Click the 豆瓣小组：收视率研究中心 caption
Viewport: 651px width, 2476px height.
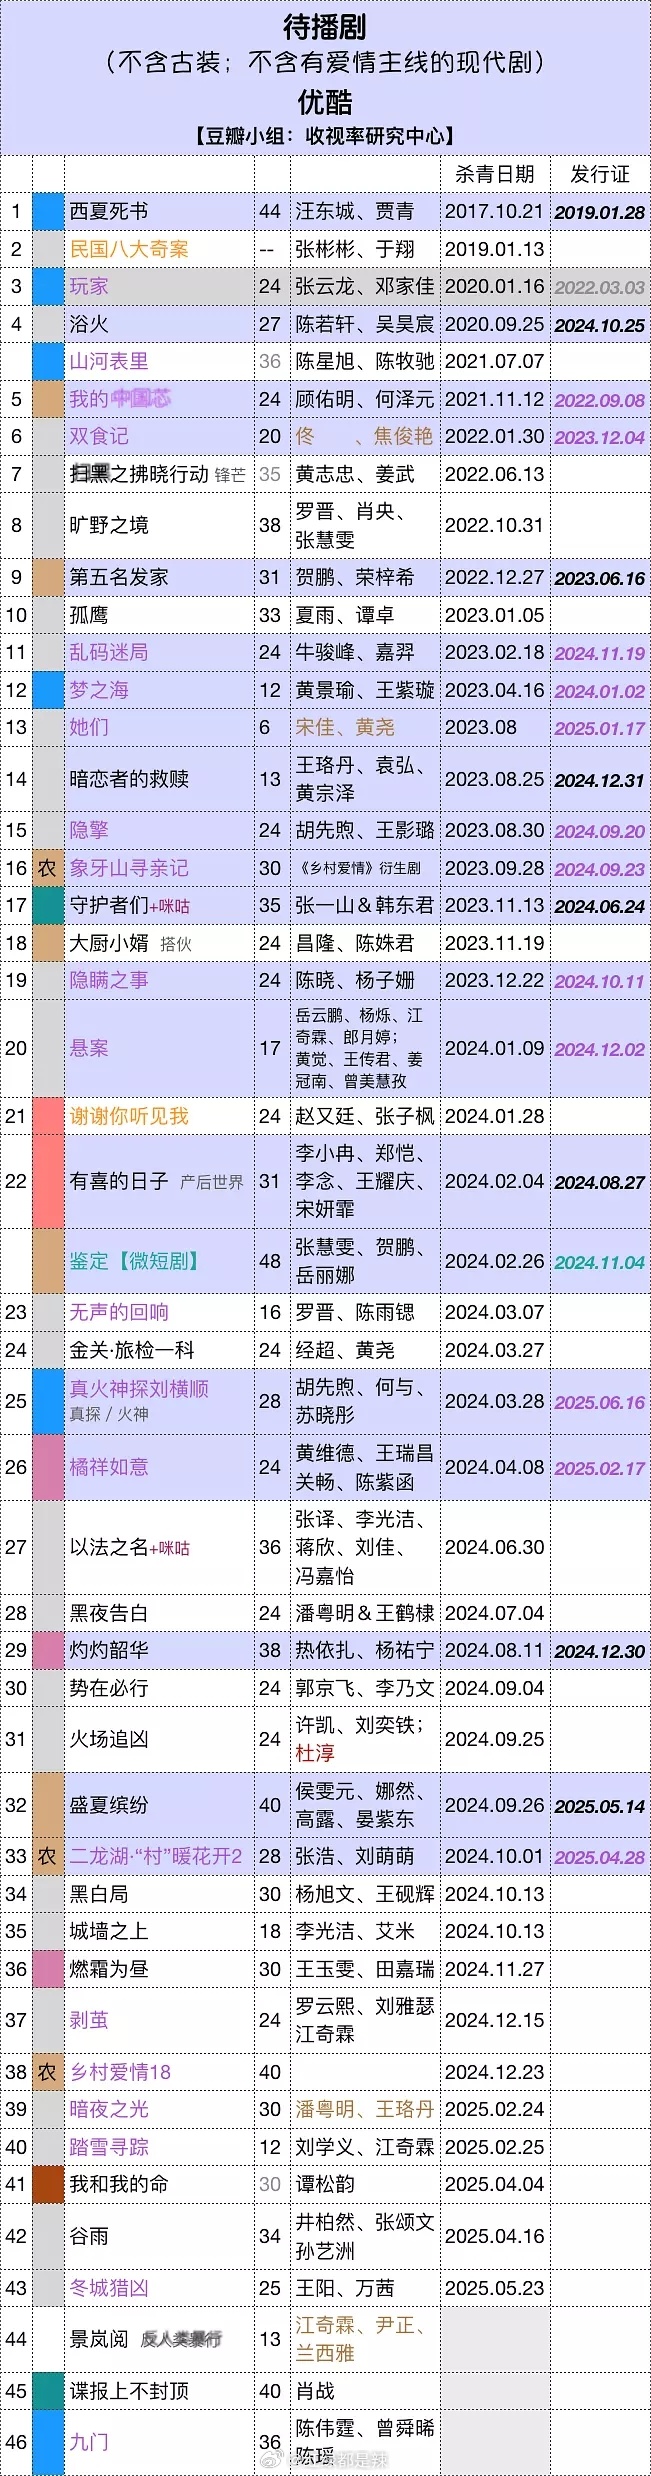[325, 137]
